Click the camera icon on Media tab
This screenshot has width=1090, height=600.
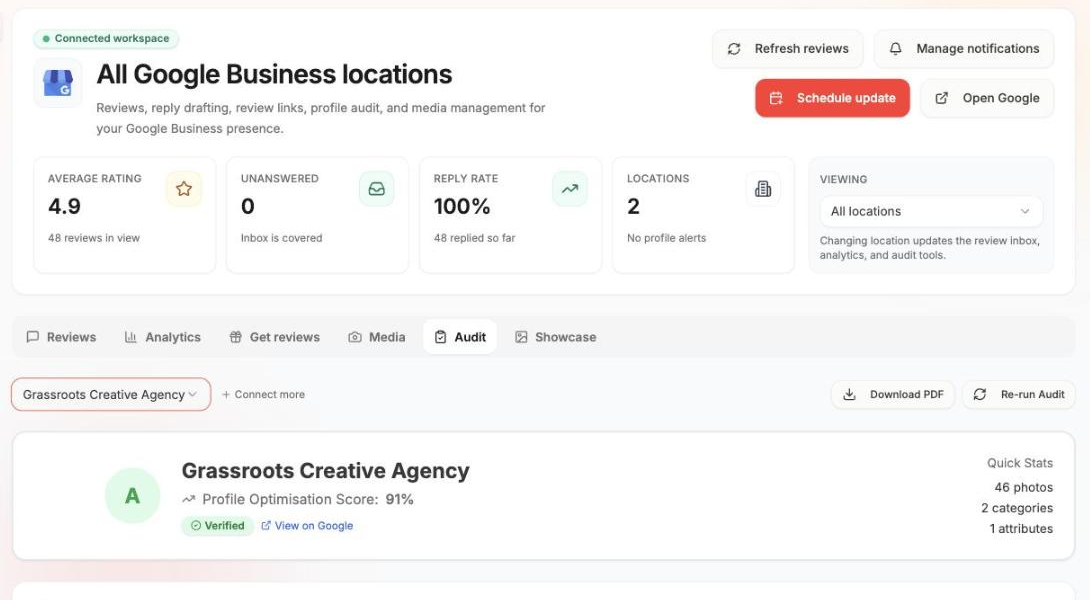point(355,337)
